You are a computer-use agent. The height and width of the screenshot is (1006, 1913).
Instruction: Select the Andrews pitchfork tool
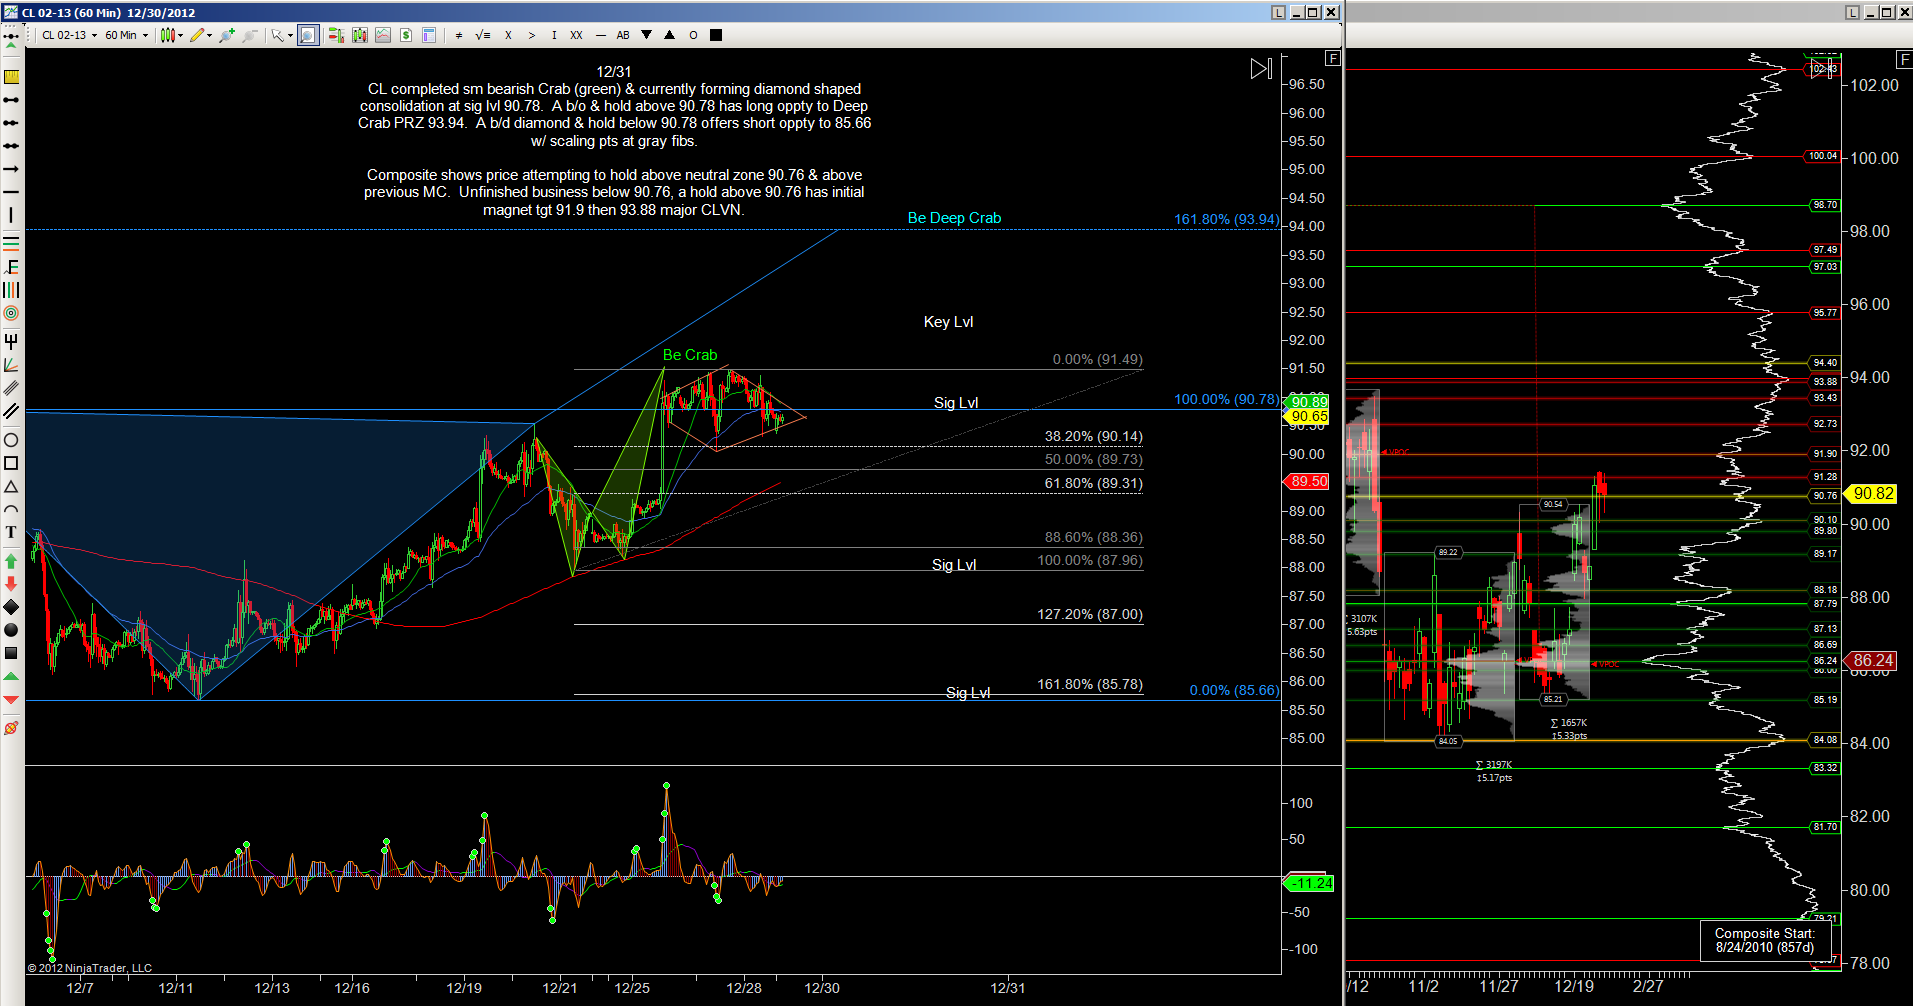pyautogui.click(x=11, y=342)
